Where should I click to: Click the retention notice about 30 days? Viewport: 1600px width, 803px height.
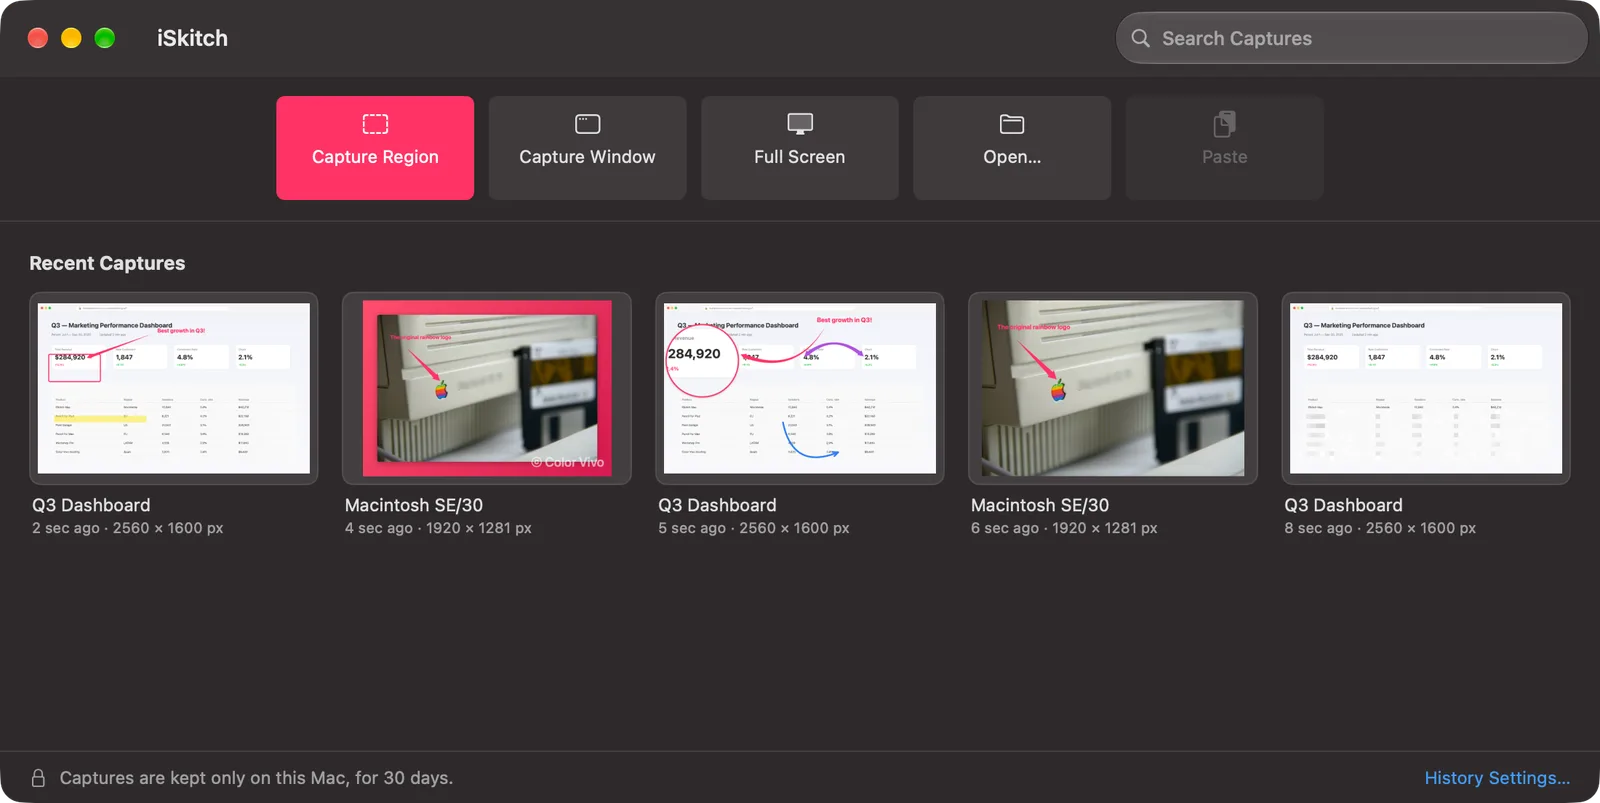tap(256, 778)
